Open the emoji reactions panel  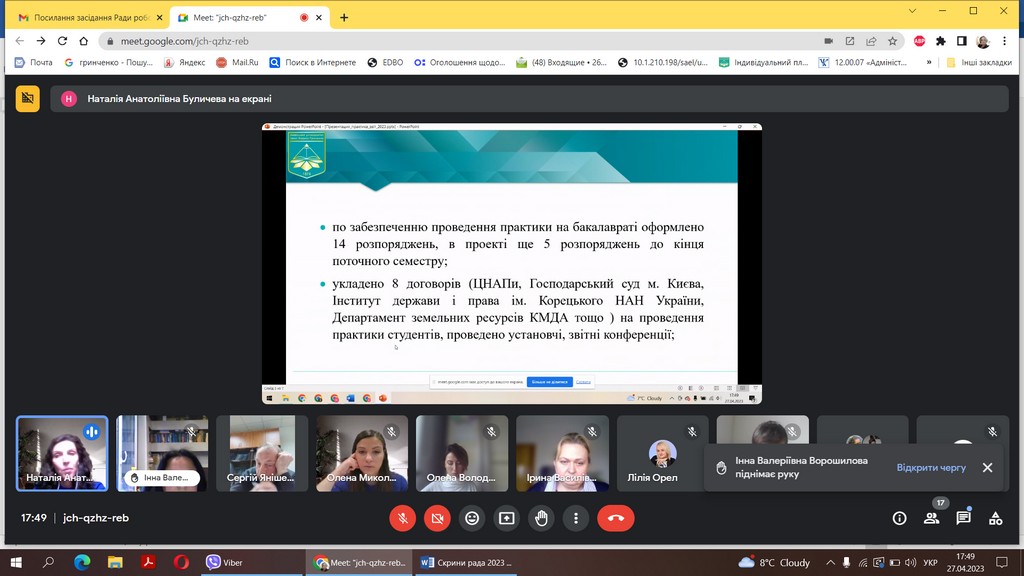[x=472, y=518]
